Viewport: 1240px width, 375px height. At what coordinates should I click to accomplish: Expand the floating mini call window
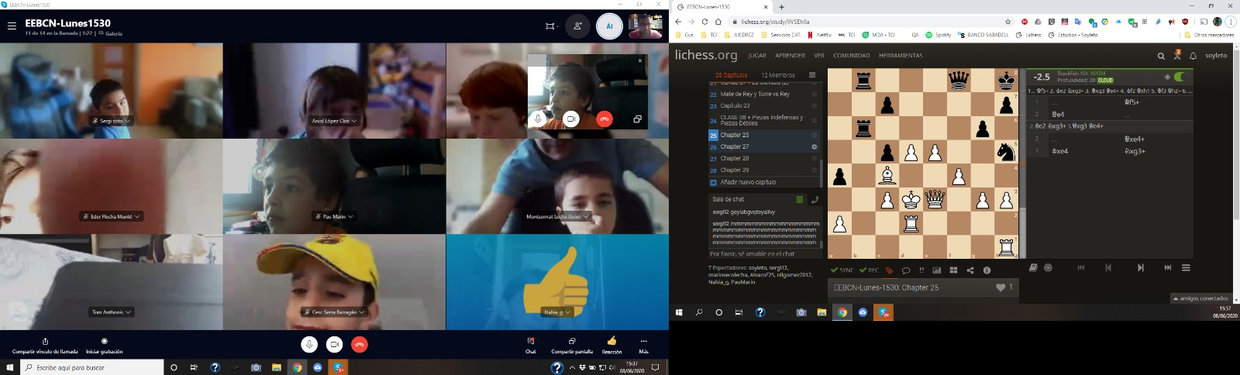point(637,119)
